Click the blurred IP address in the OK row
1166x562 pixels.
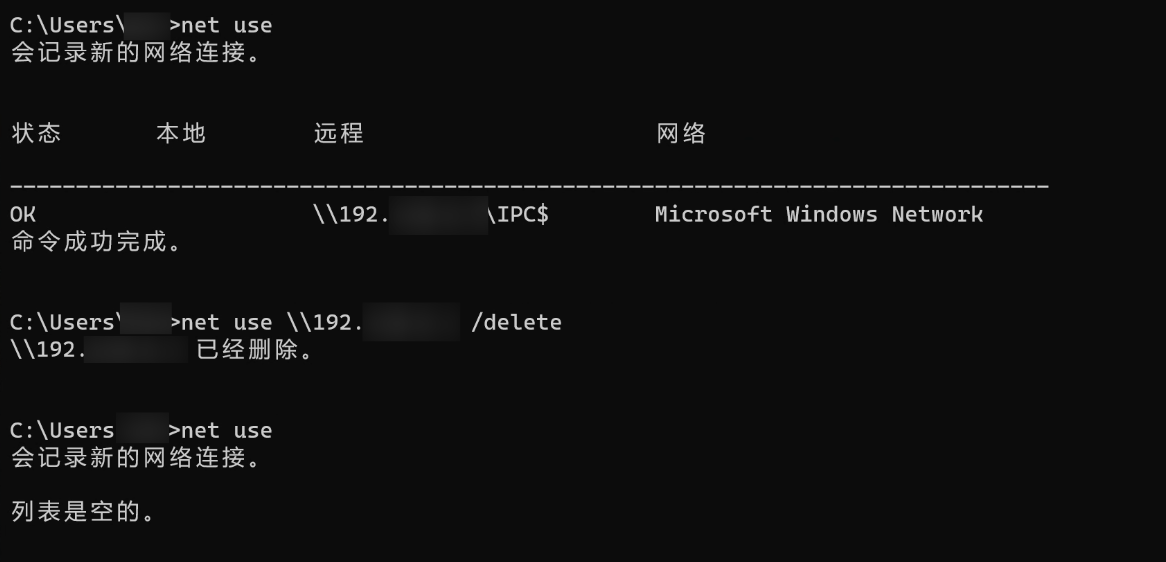[438, 215]
